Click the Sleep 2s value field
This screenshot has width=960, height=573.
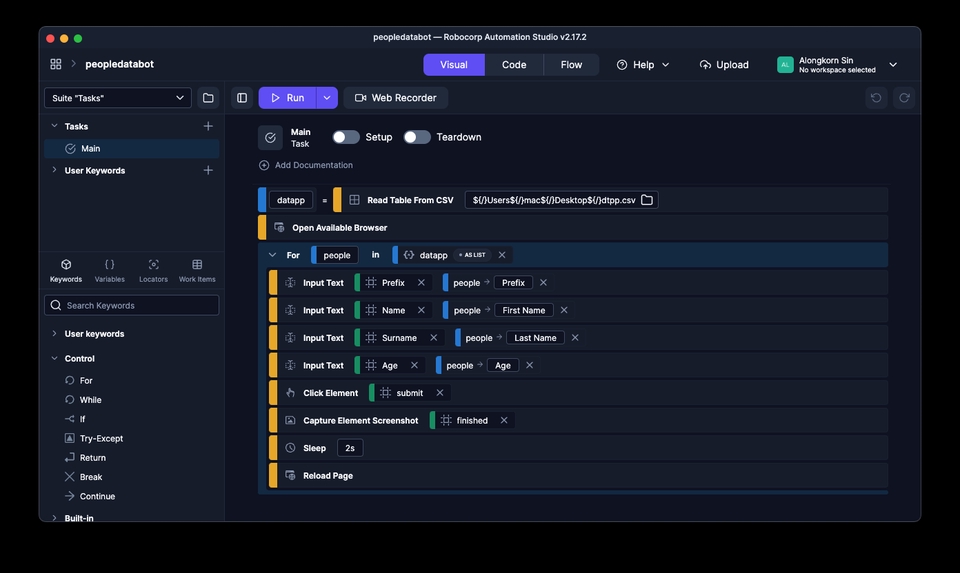tap(350, 448)
